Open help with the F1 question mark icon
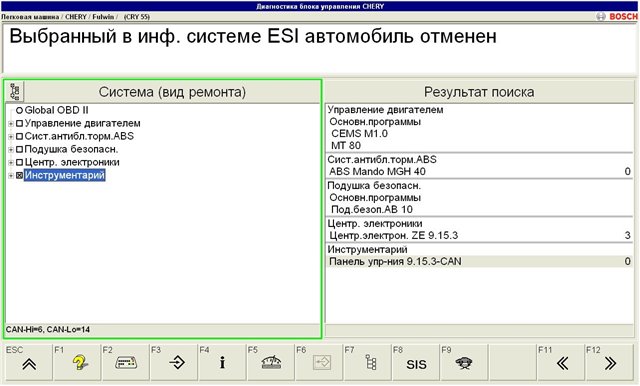 click(x=77, y=362)
